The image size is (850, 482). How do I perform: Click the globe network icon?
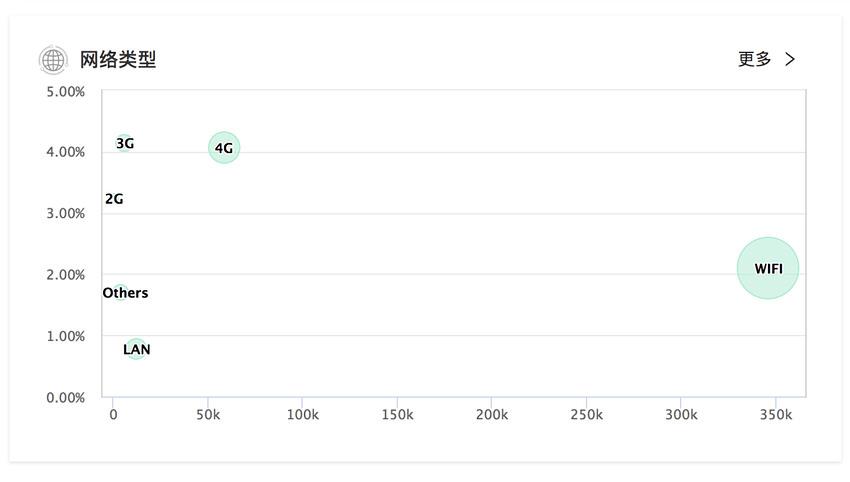click(x=53, y=60)
